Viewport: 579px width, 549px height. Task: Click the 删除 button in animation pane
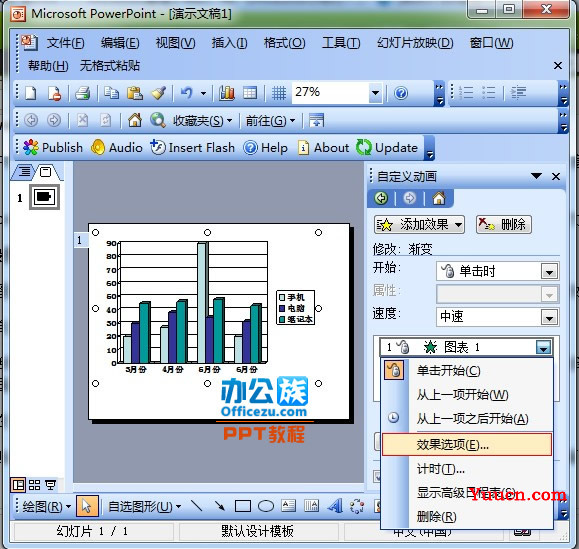[x=504, y=224]
